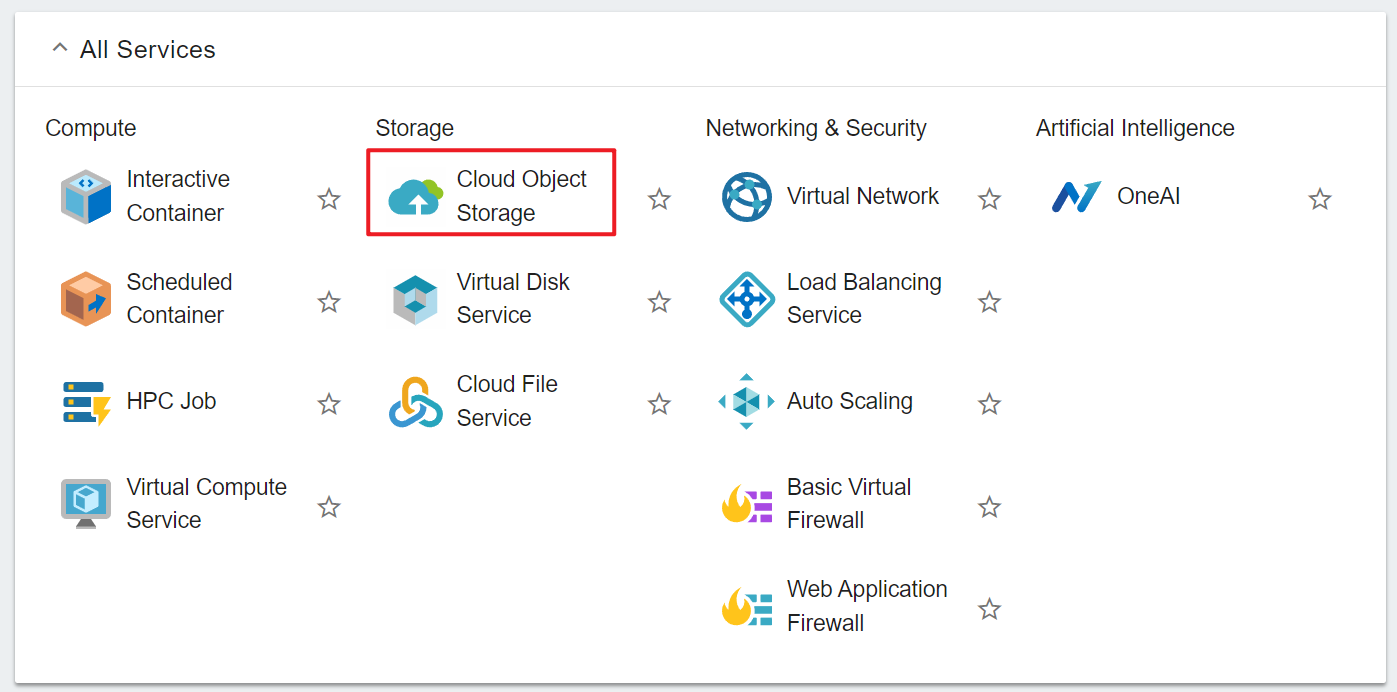Launch OneAI from its text label
The width and height of the screenshot is (1397, 692).
click(x=1149, y=196)
